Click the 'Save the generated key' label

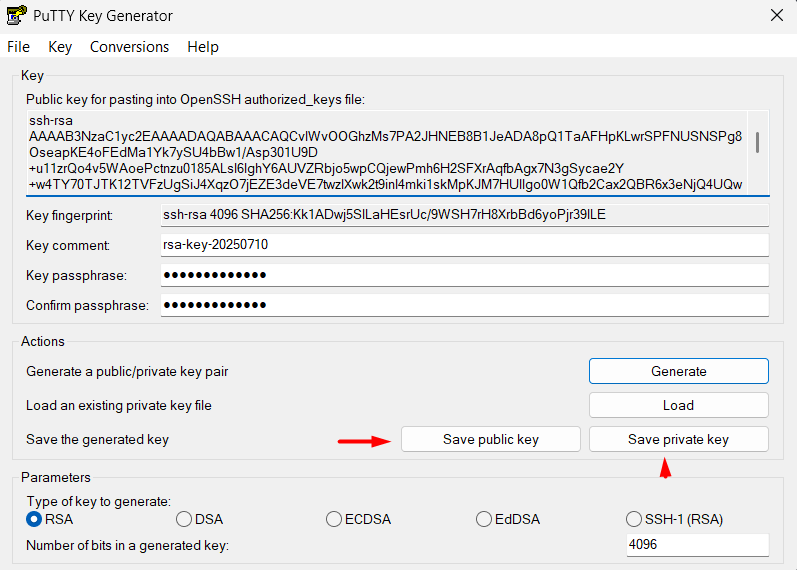tap(97, 440)
